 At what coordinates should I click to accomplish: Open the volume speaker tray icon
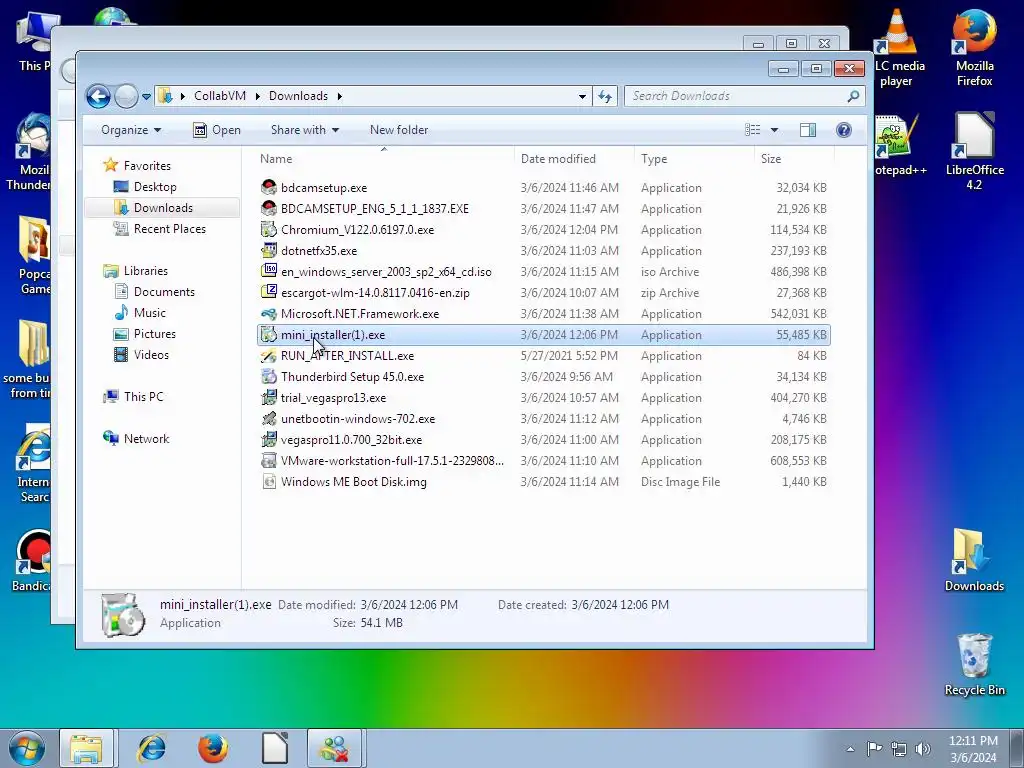click(923, 749)
